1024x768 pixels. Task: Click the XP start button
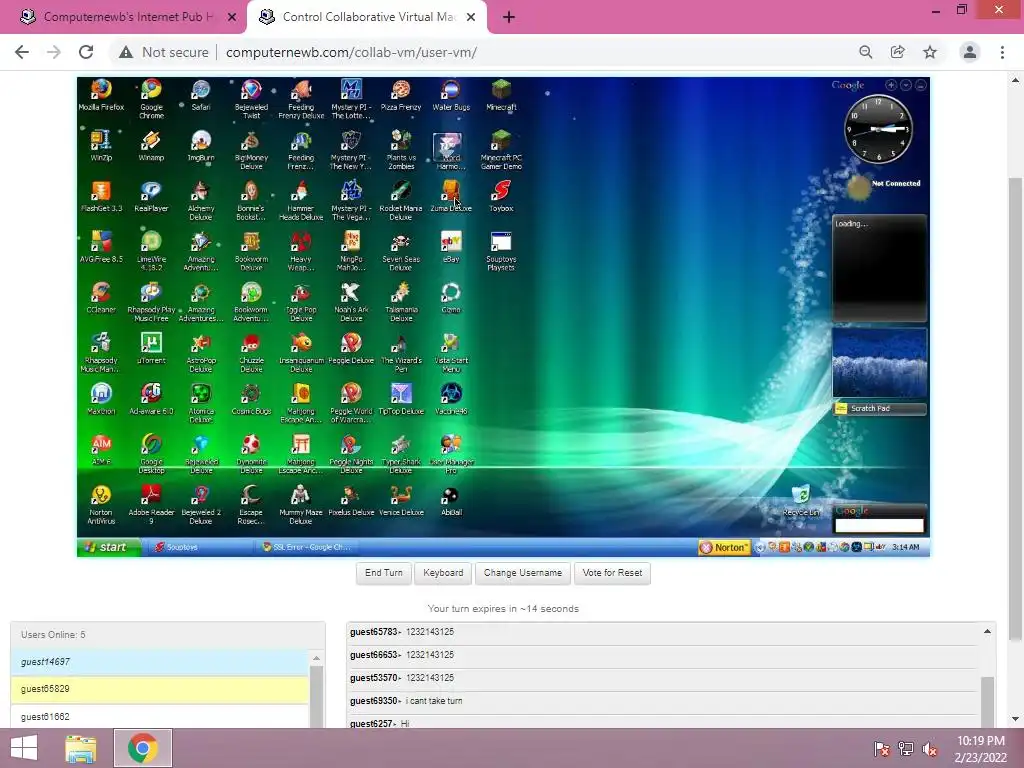[108, 547]
